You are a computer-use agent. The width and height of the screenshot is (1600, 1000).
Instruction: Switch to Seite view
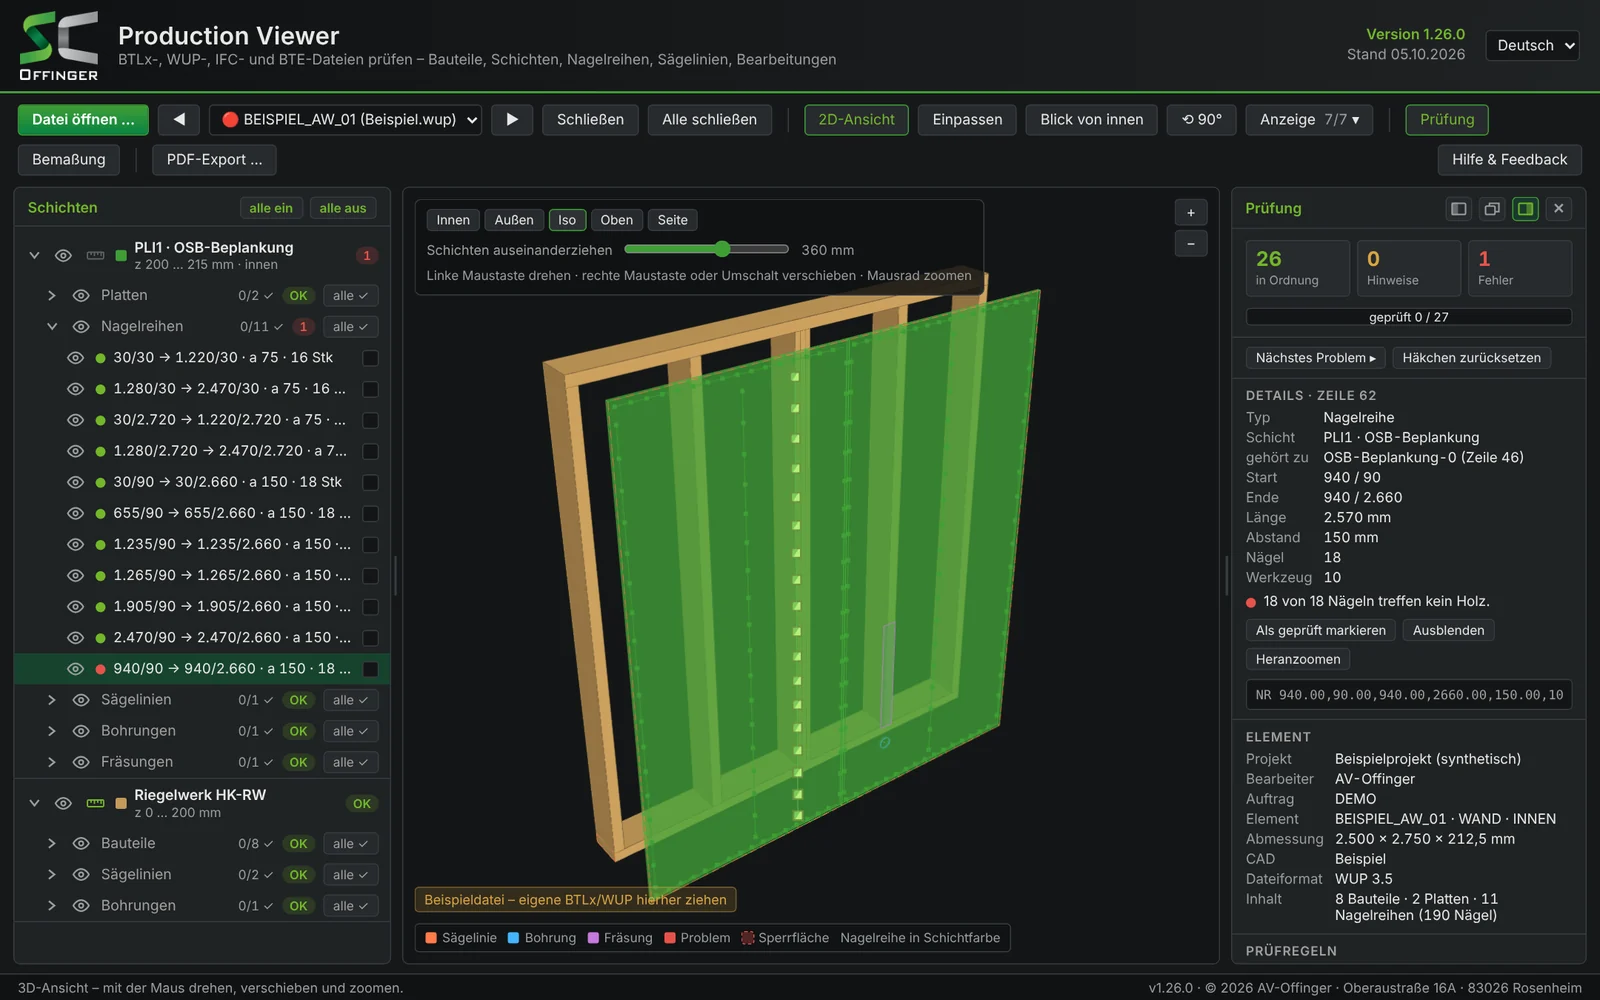[673, 220]
